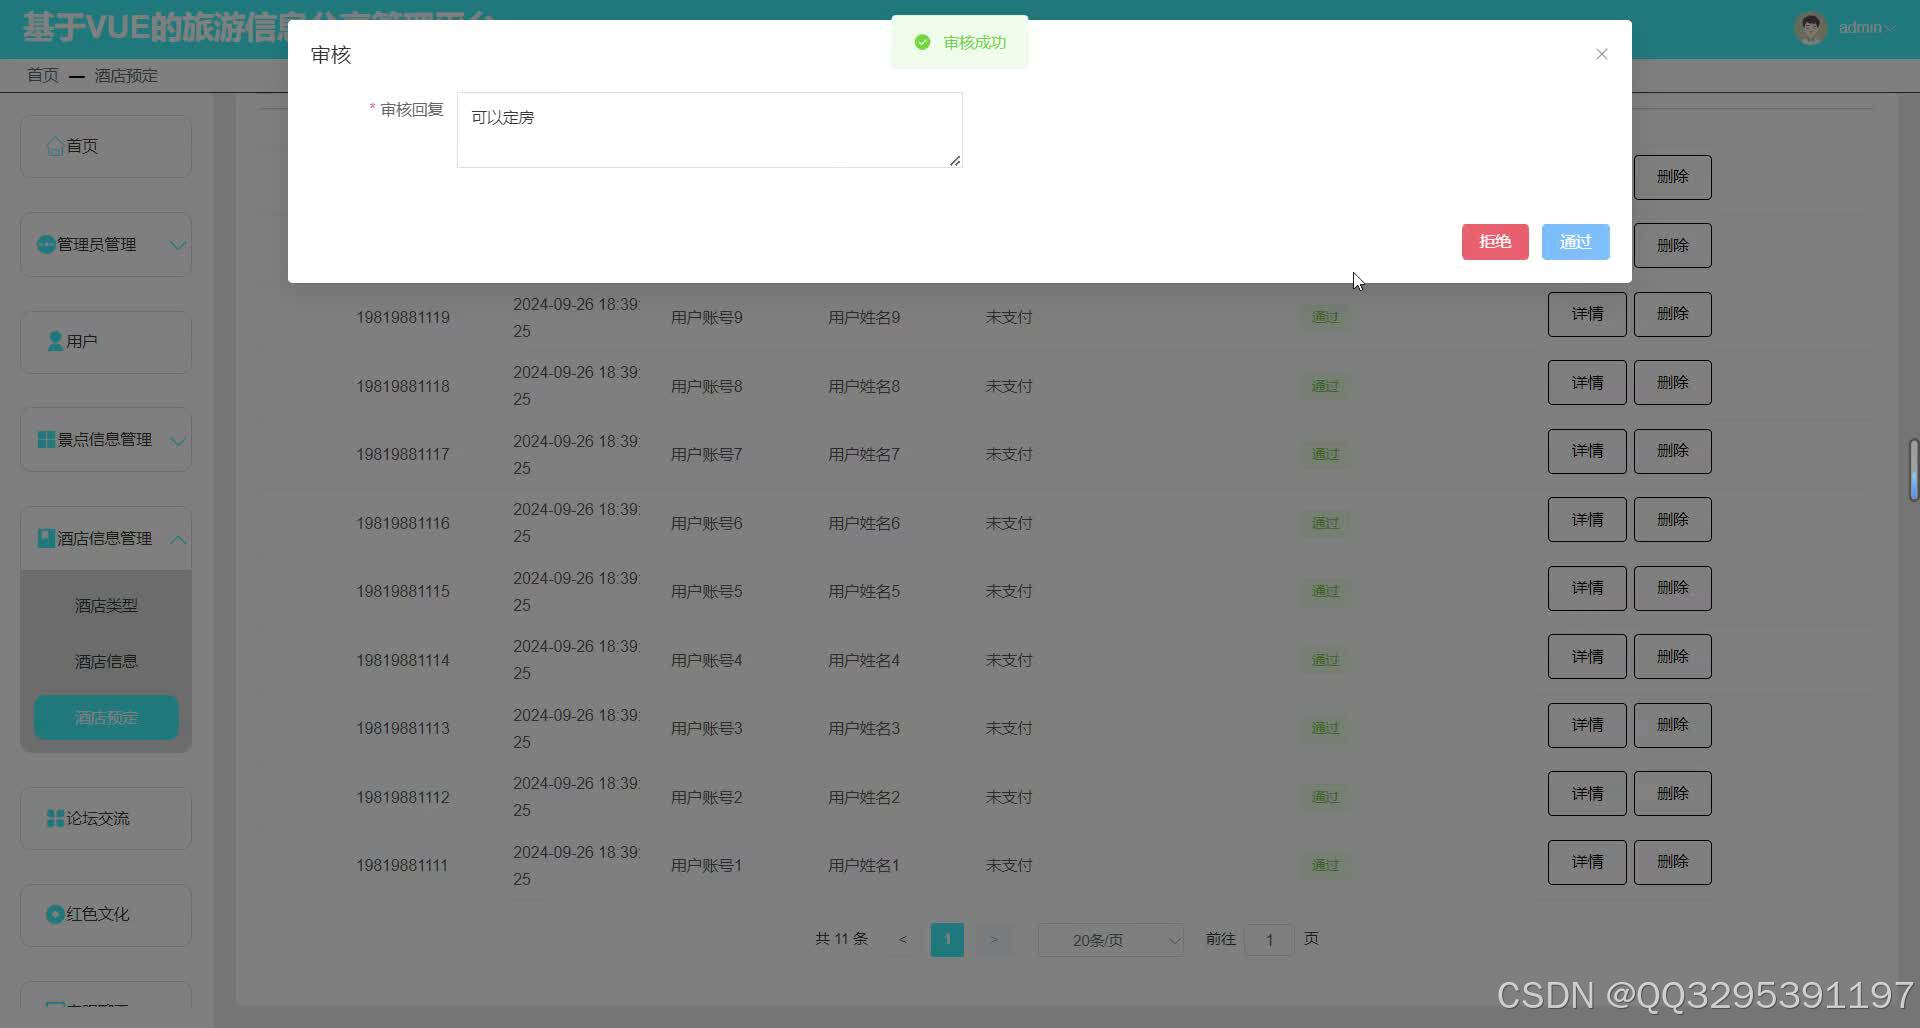Expand the 管理员管理 chevron

tap(178, 245)
